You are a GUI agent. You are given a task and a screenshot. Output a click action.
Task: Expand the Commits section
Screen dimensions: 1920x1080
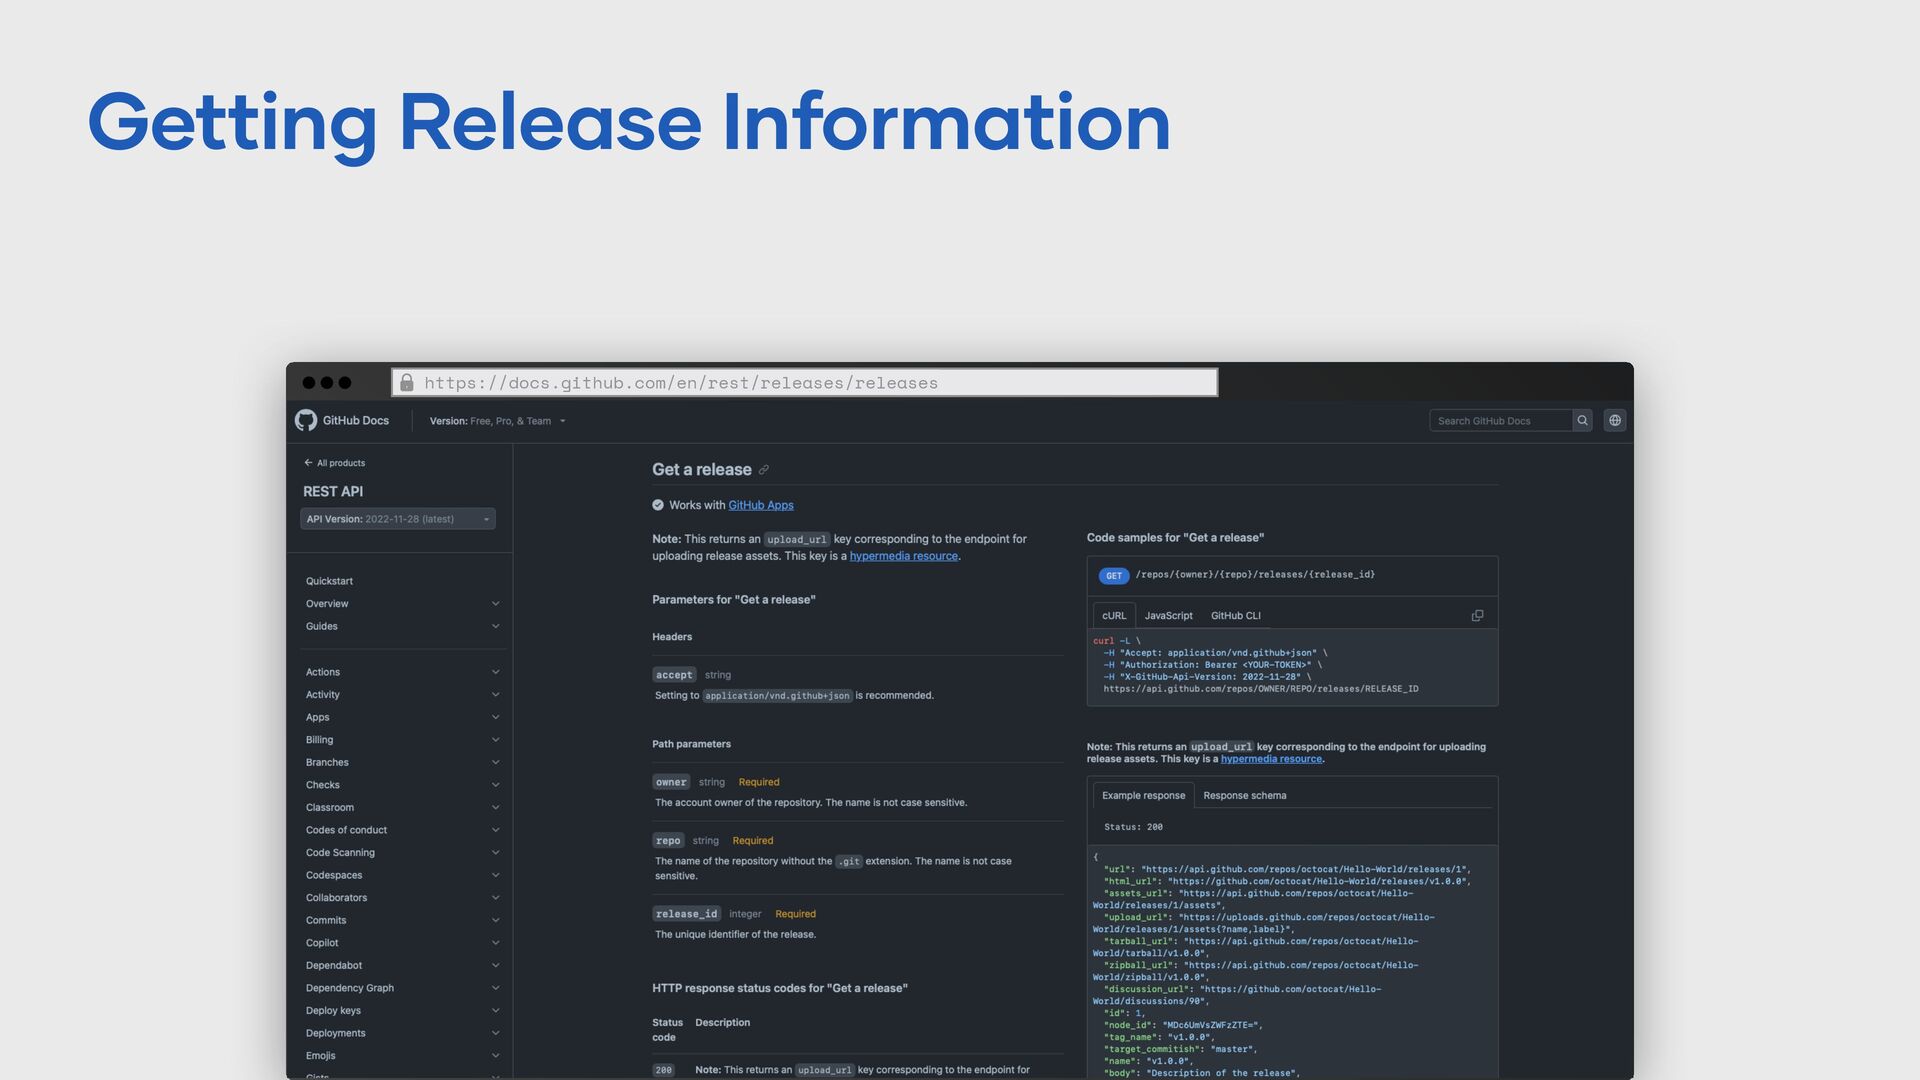(402, 920)
